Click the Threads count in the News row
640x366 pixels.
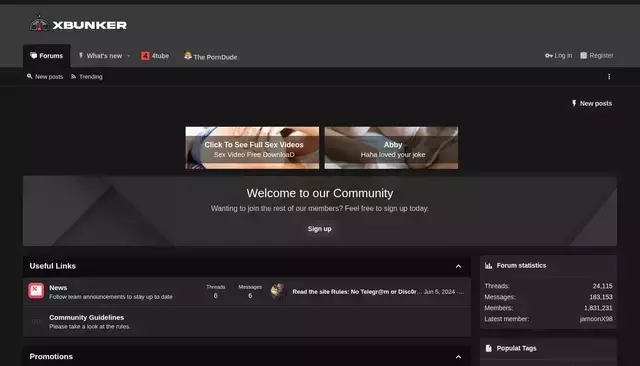tap(216, 296)
